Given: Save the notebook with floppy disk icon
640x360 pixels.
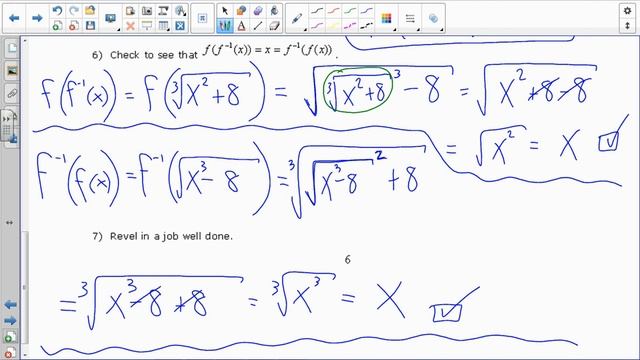Looking at the screenshot, I should click(x=90, y=26).
